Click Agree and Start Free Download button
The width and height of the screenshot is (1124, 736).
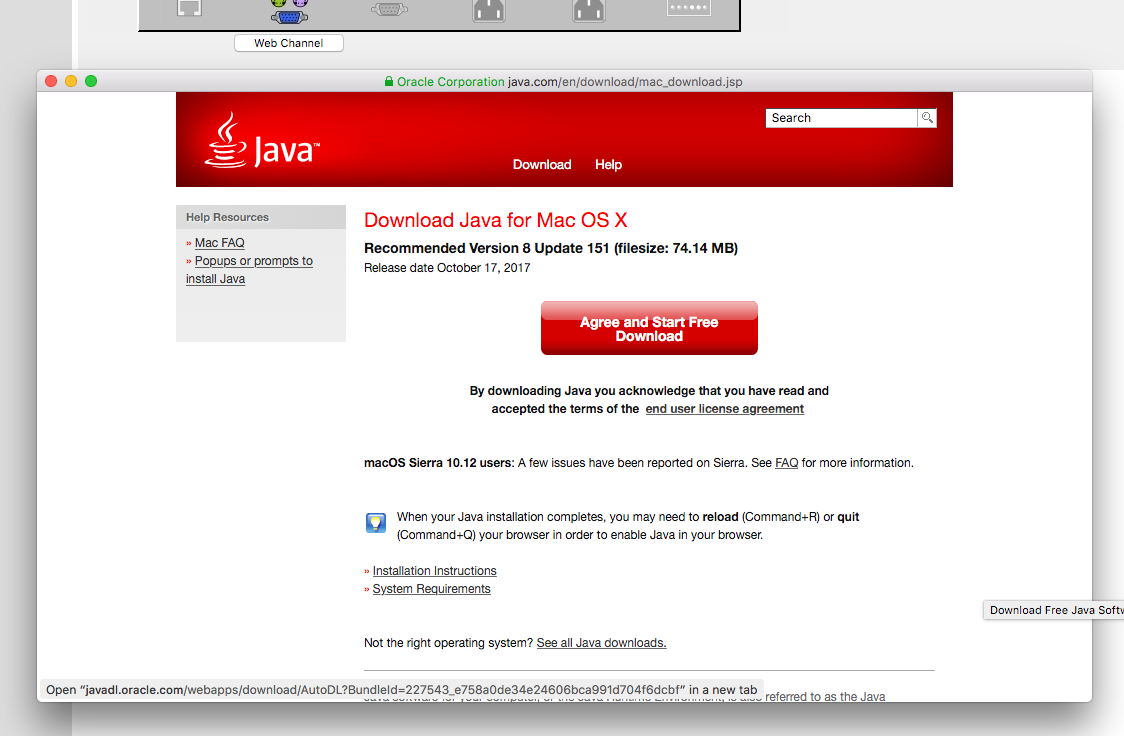point(649,328)
